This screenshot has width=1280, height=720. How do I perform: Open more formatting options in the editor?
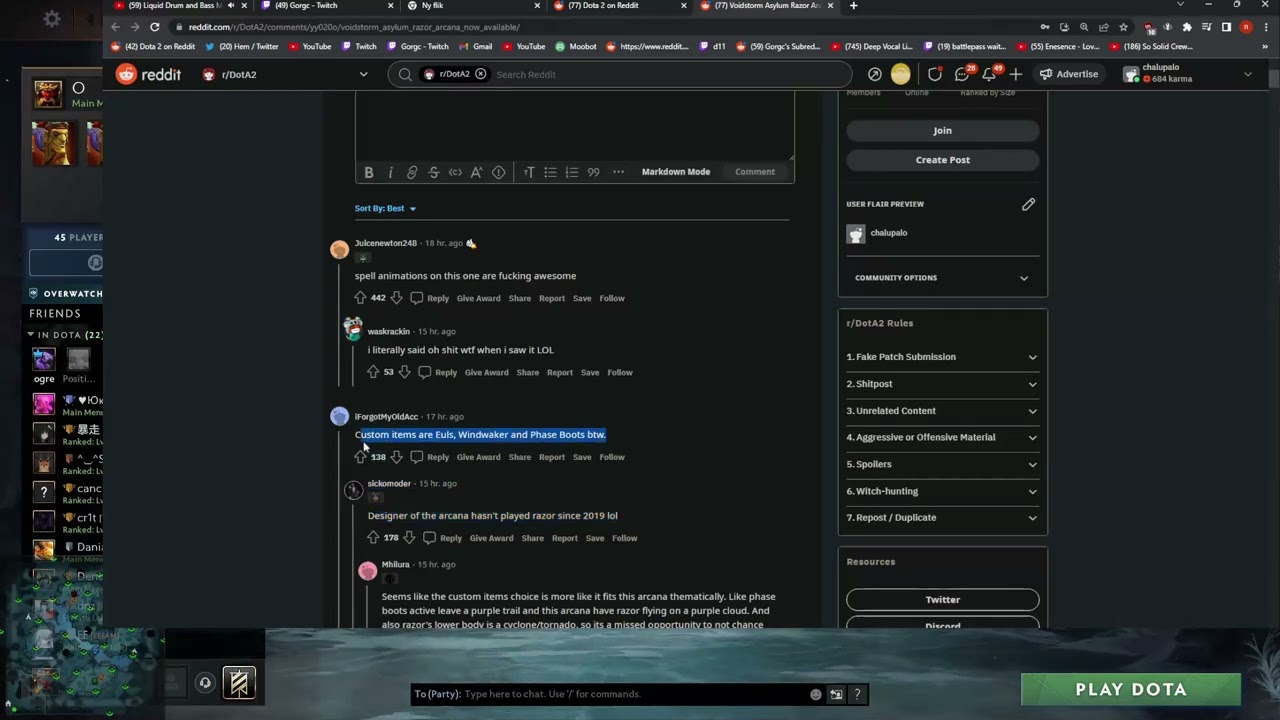click(x=618, y=172)
